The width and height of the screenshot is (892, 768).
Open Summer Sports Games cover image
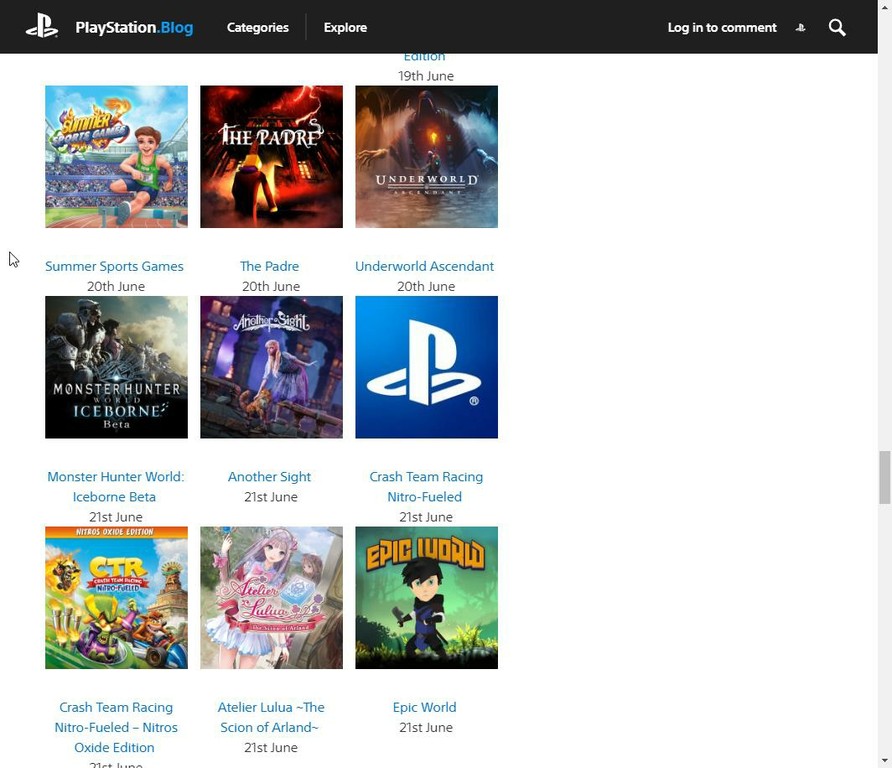116,156
